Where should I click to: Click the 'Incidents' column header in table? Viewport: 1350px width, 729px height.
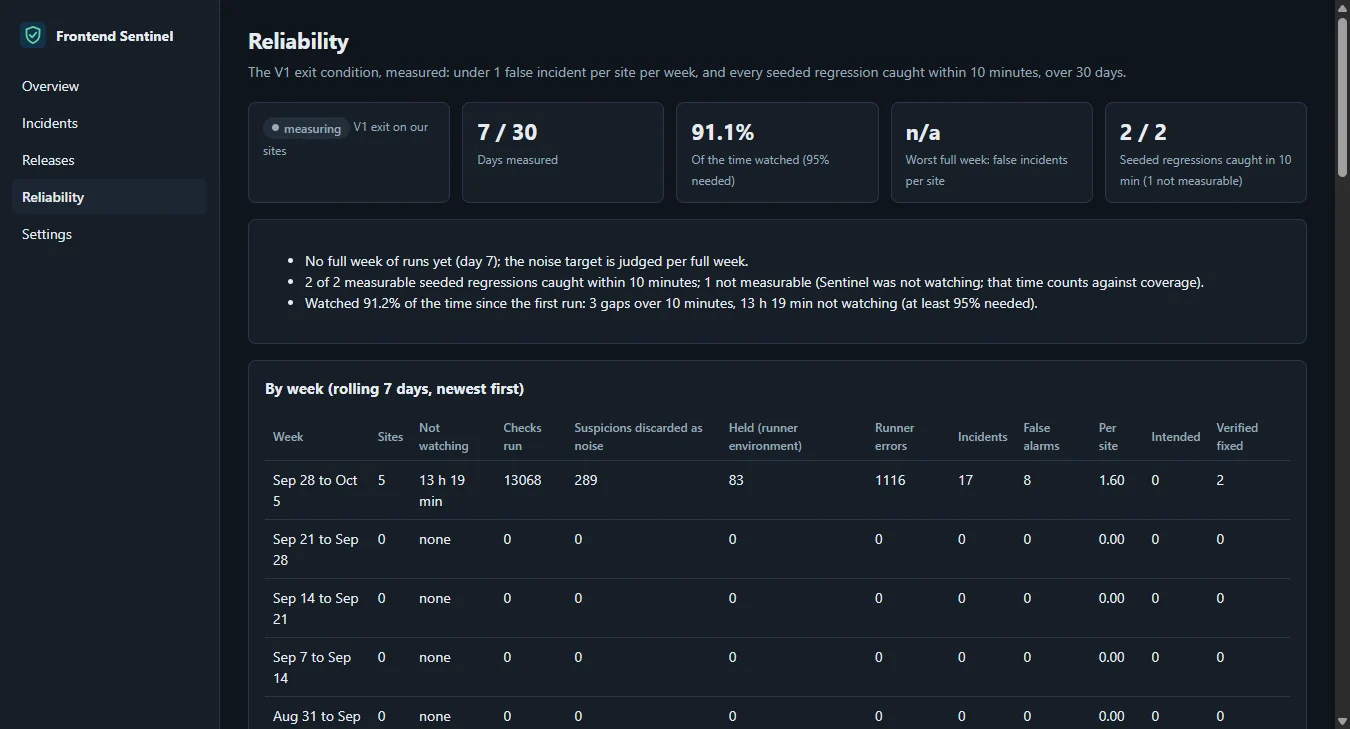[982, 437]
